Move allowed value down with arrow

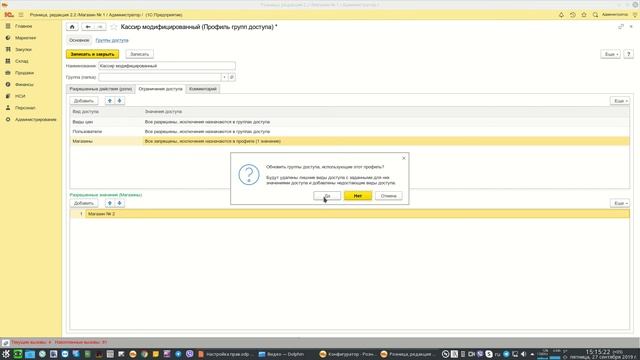point(120,203)
